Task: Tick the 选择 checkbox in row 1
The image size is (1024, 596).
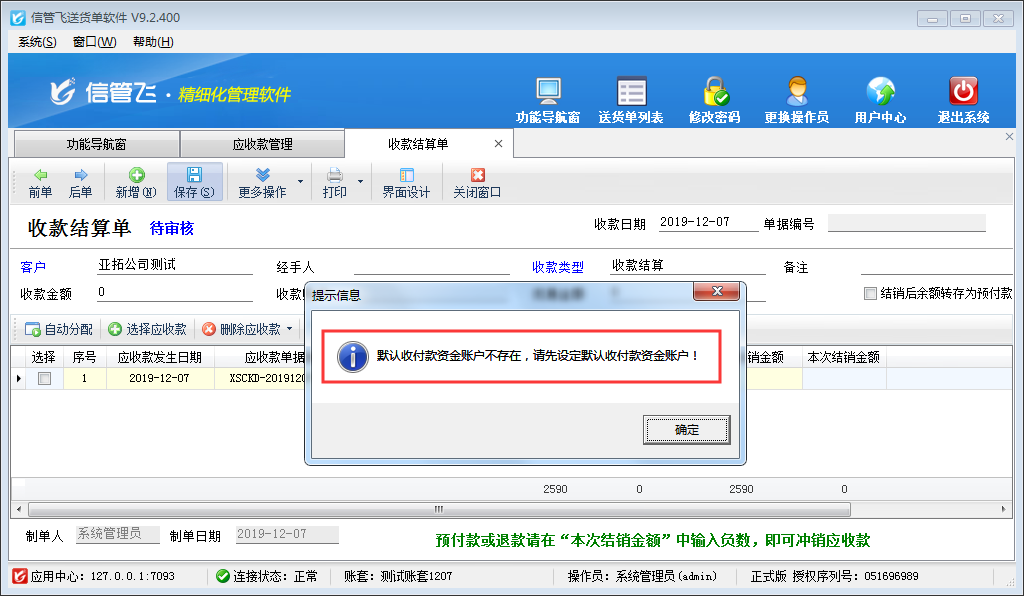Action: coord(44,379)
